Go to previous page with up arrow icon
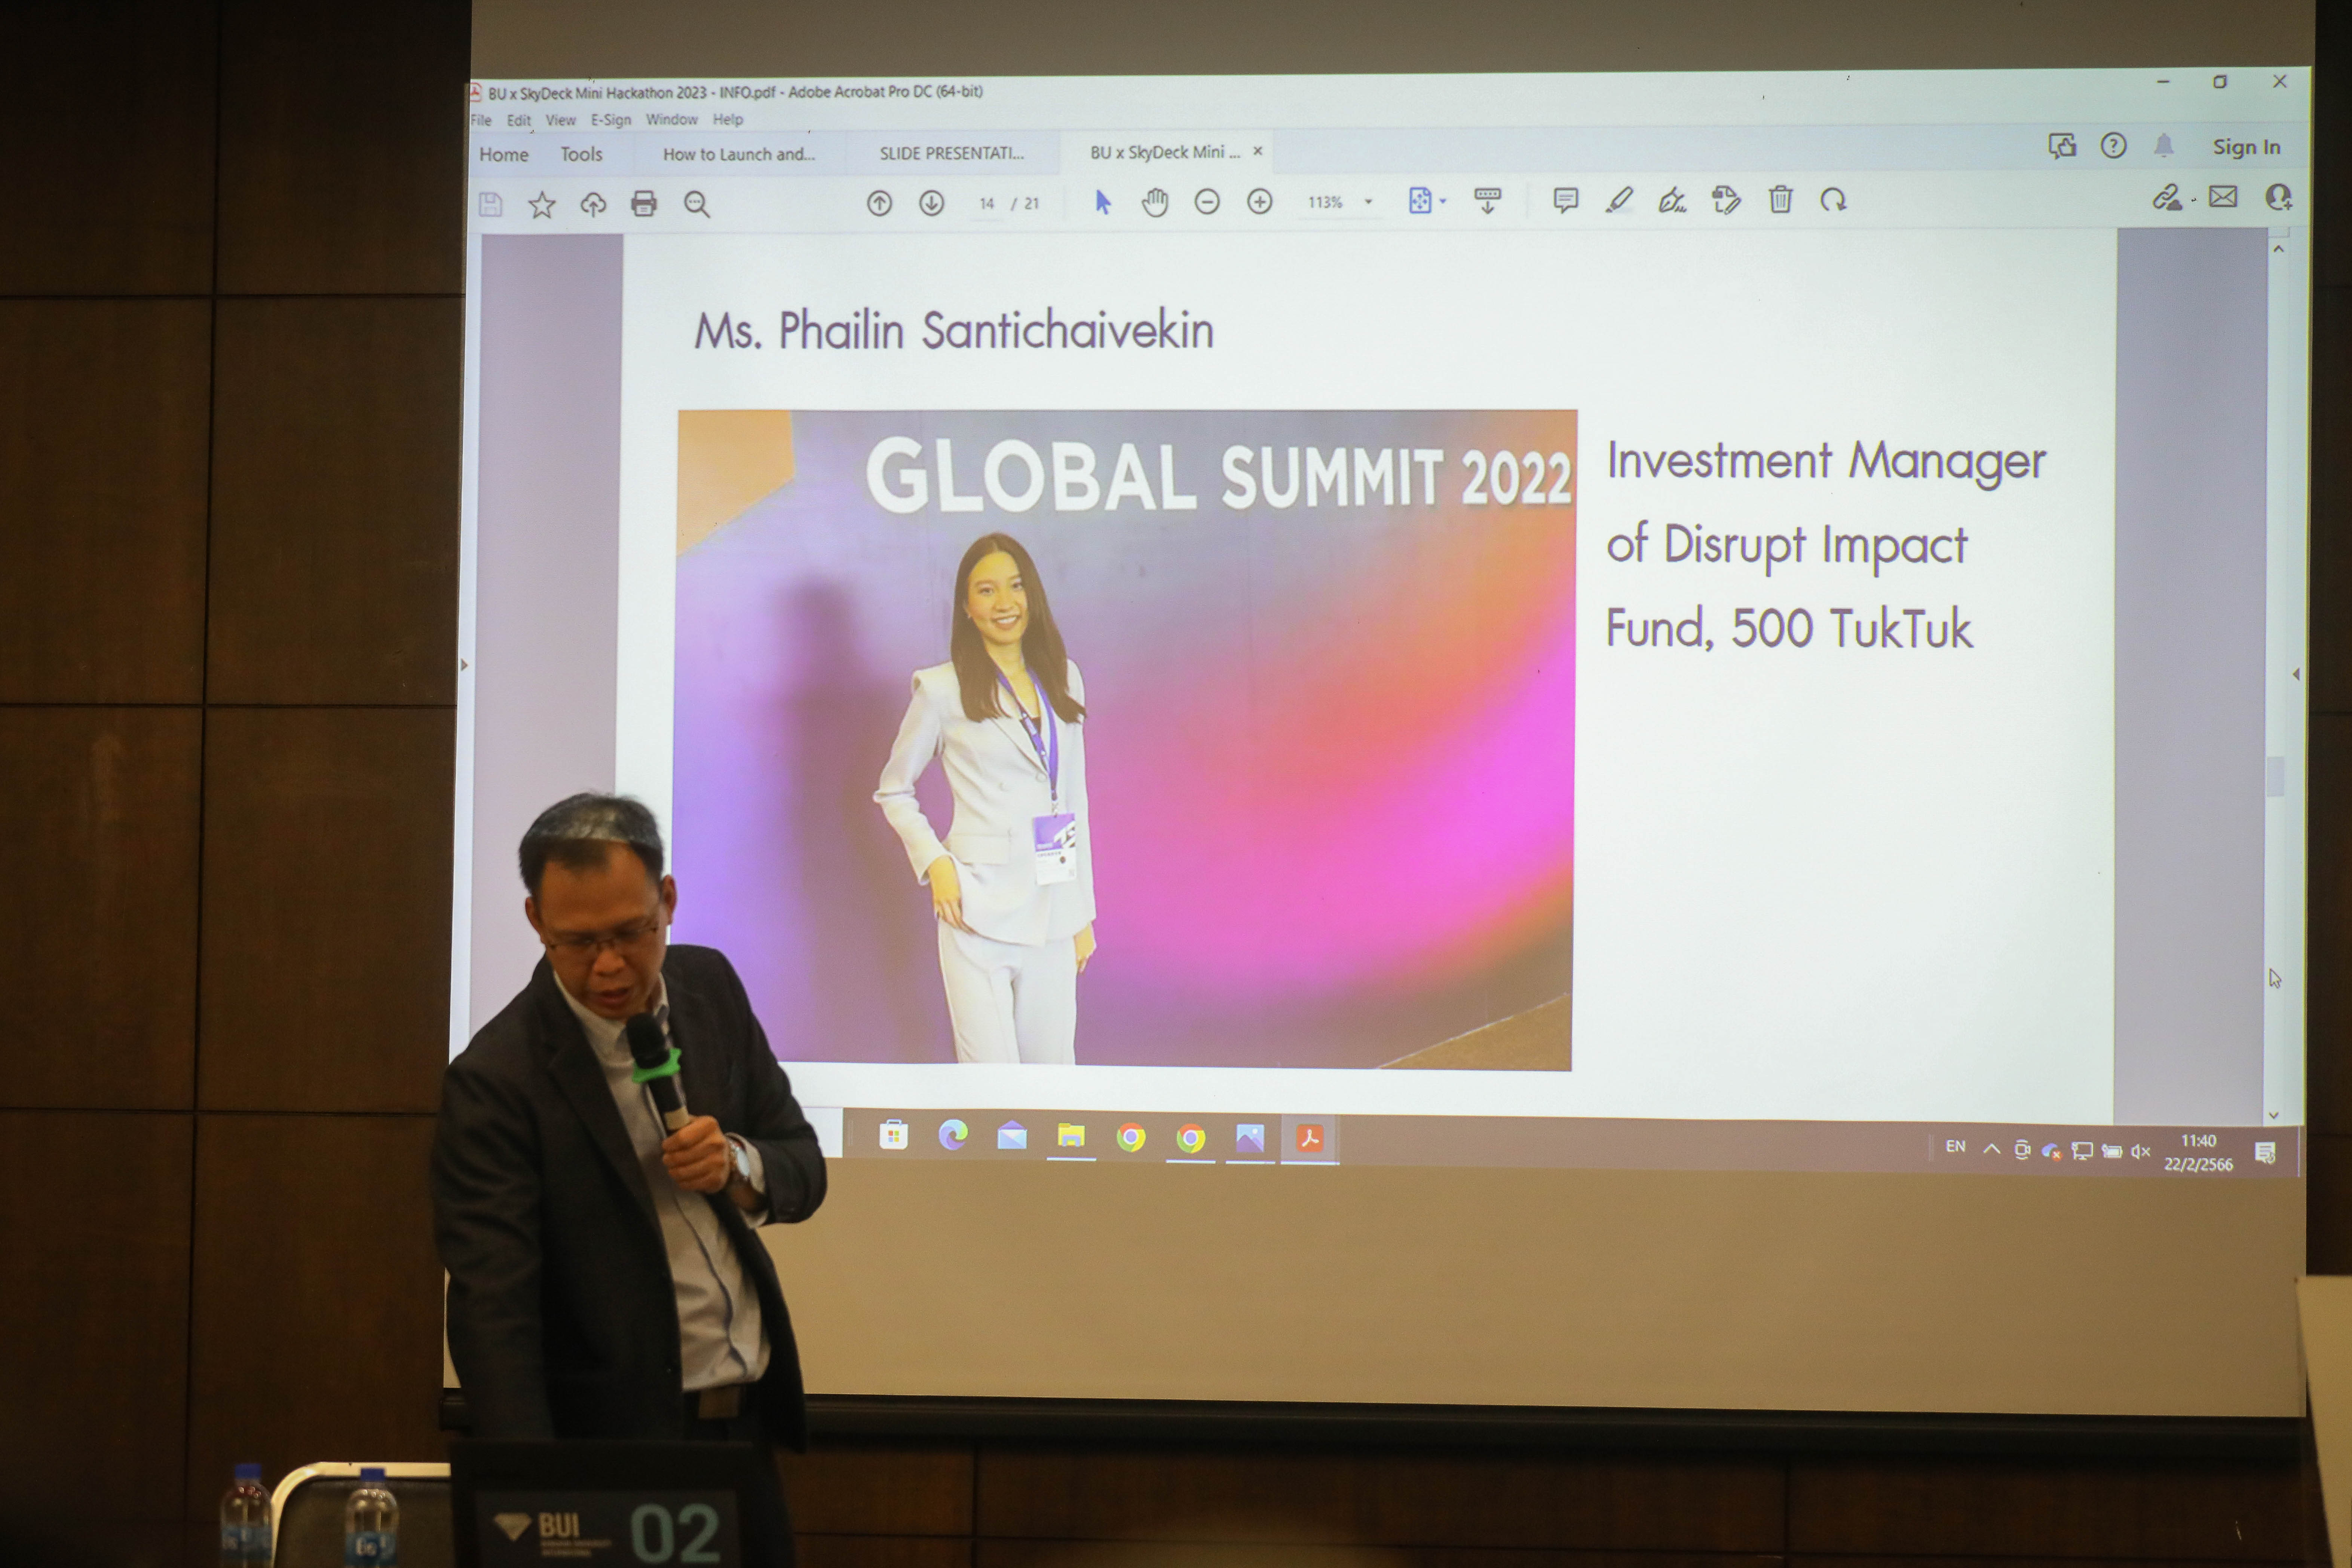This screenshot has height=1568, width=2352. pyautogui.click(x=879, y=203)
